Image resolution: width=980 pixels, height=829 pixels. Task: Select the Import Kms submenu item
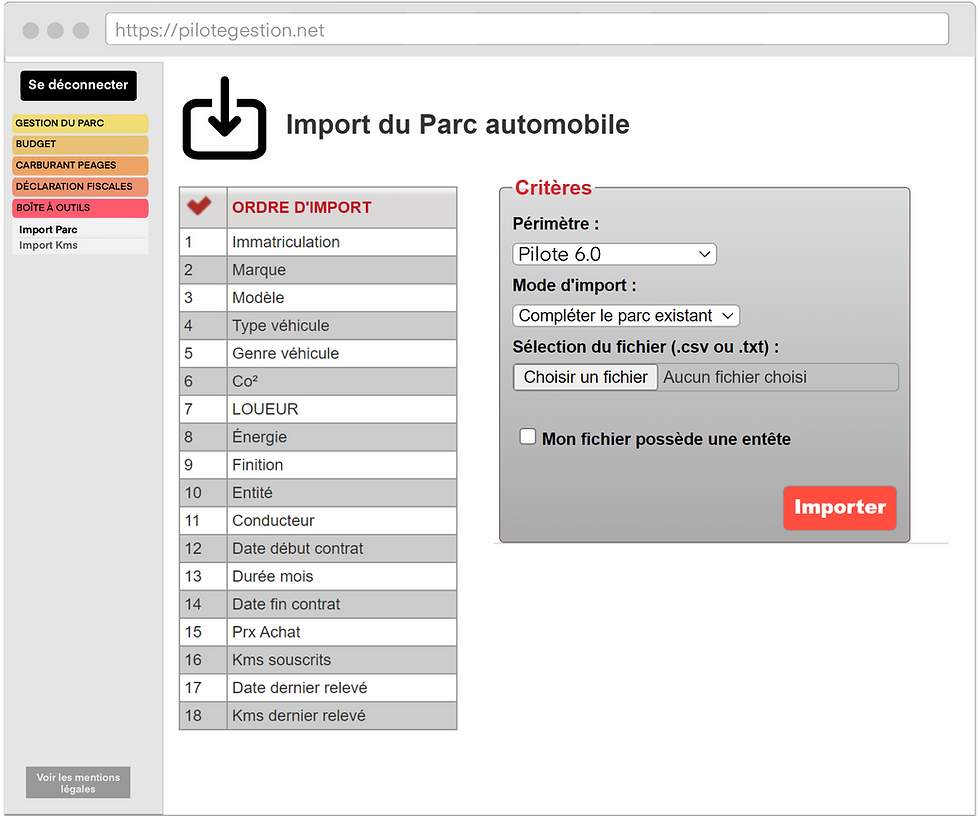[48, 245]
